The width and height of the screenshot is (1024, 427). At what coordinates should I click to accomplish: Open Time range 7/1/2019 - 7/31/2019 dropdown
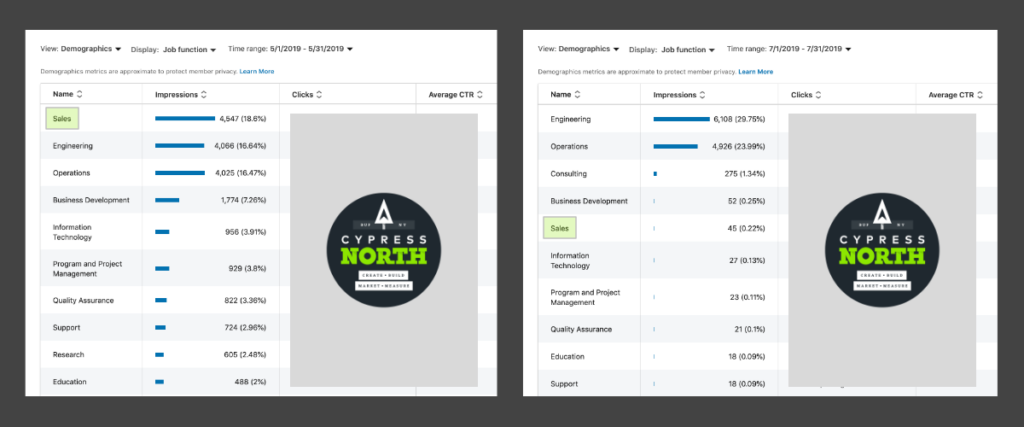click(x=789, y=49)
